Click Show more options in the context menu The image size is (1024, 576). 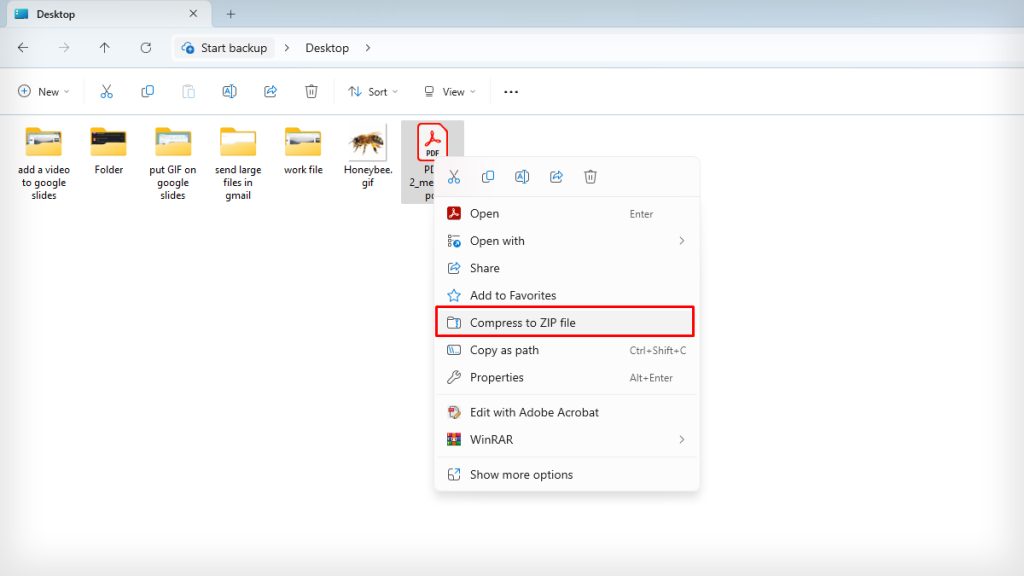521,474
